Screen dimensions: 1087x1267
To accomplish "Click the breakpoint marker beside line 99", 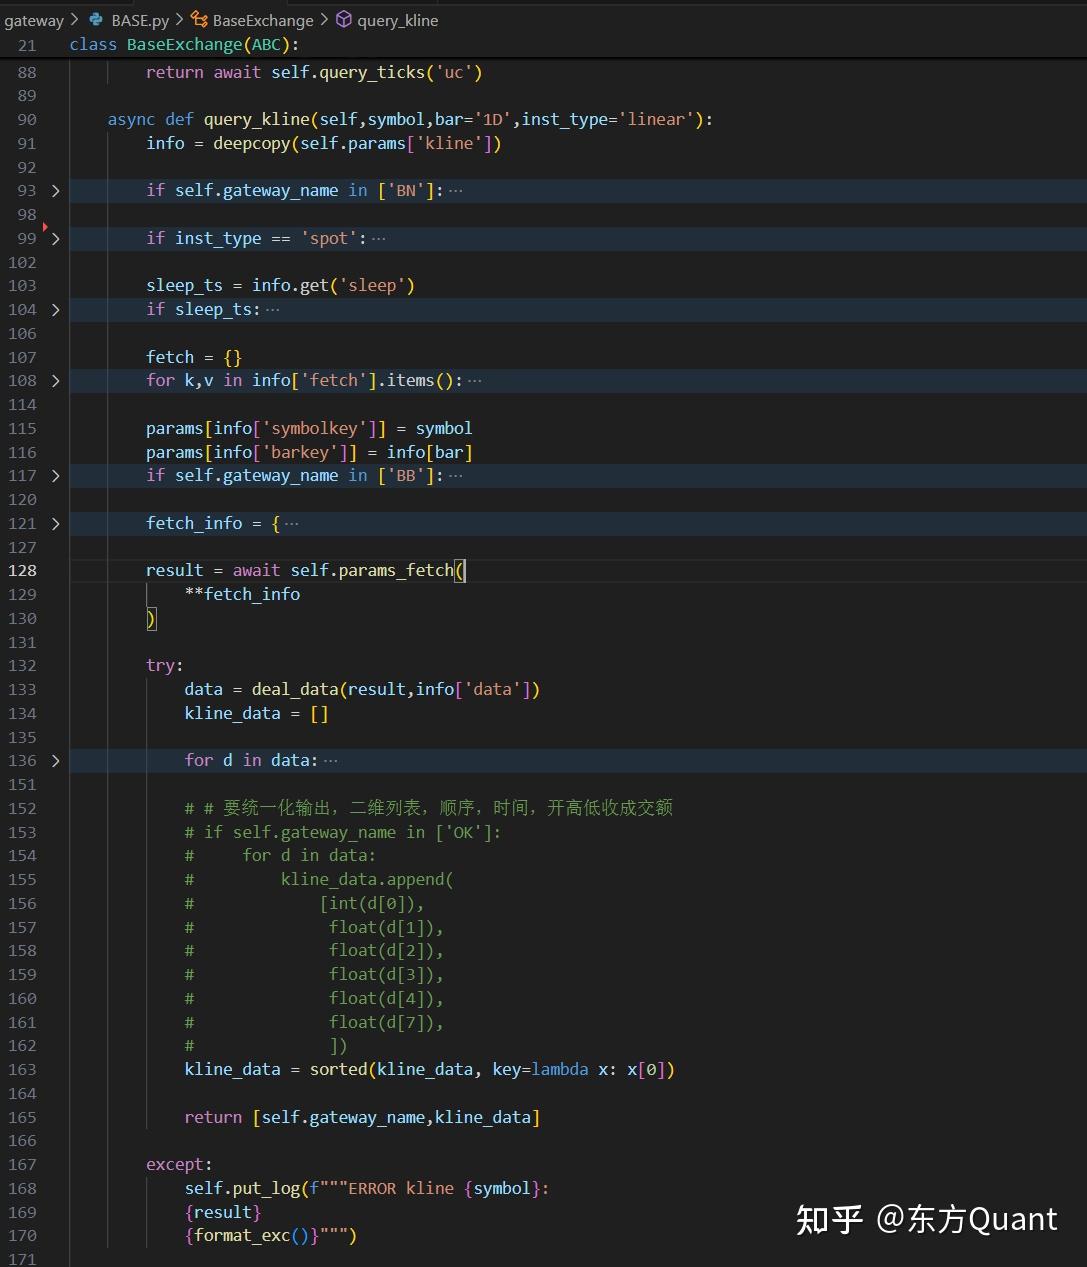I will (45, 227).
